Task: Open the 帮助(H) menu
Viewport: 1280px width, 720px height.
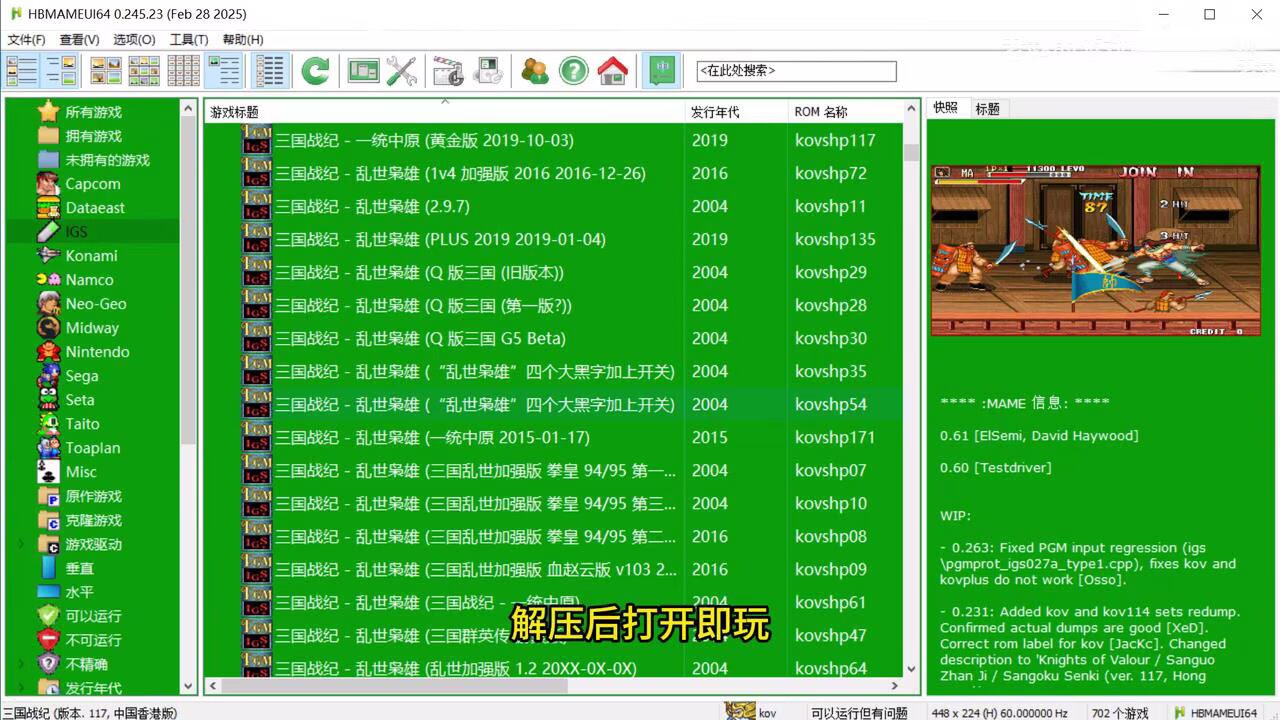Action: click(x=243, y=40)
